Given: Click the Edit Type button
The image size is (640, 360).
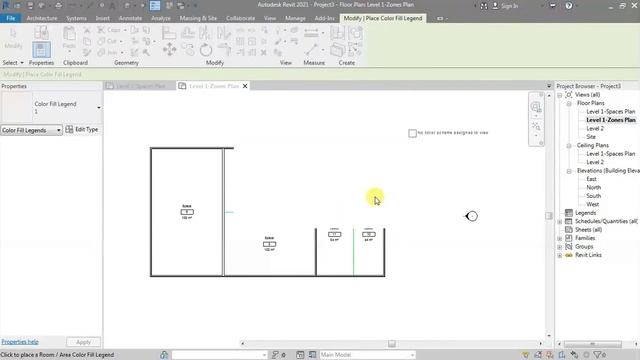Looking at the screenshot, I should point(82,129).
